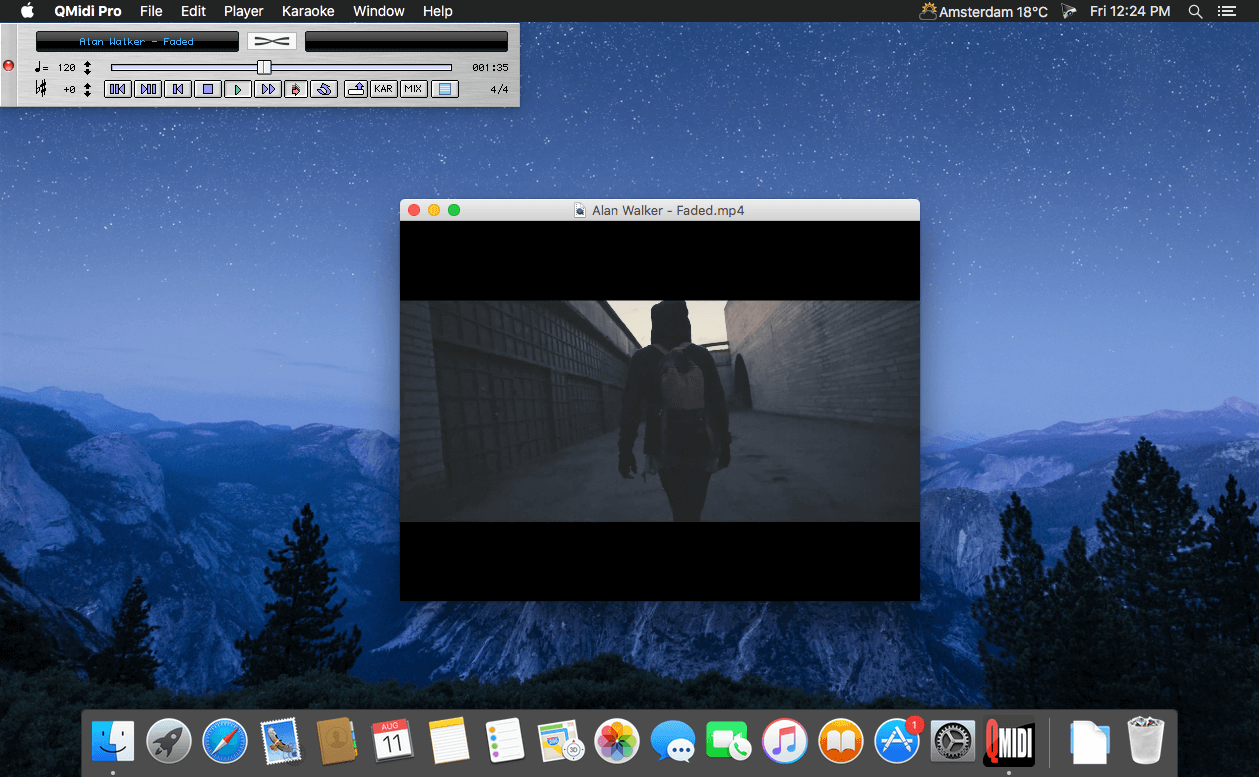Click the 4/4 time signature readout
The width and height of the screenshot is (1259, 777).
click(x=499, y=90)
